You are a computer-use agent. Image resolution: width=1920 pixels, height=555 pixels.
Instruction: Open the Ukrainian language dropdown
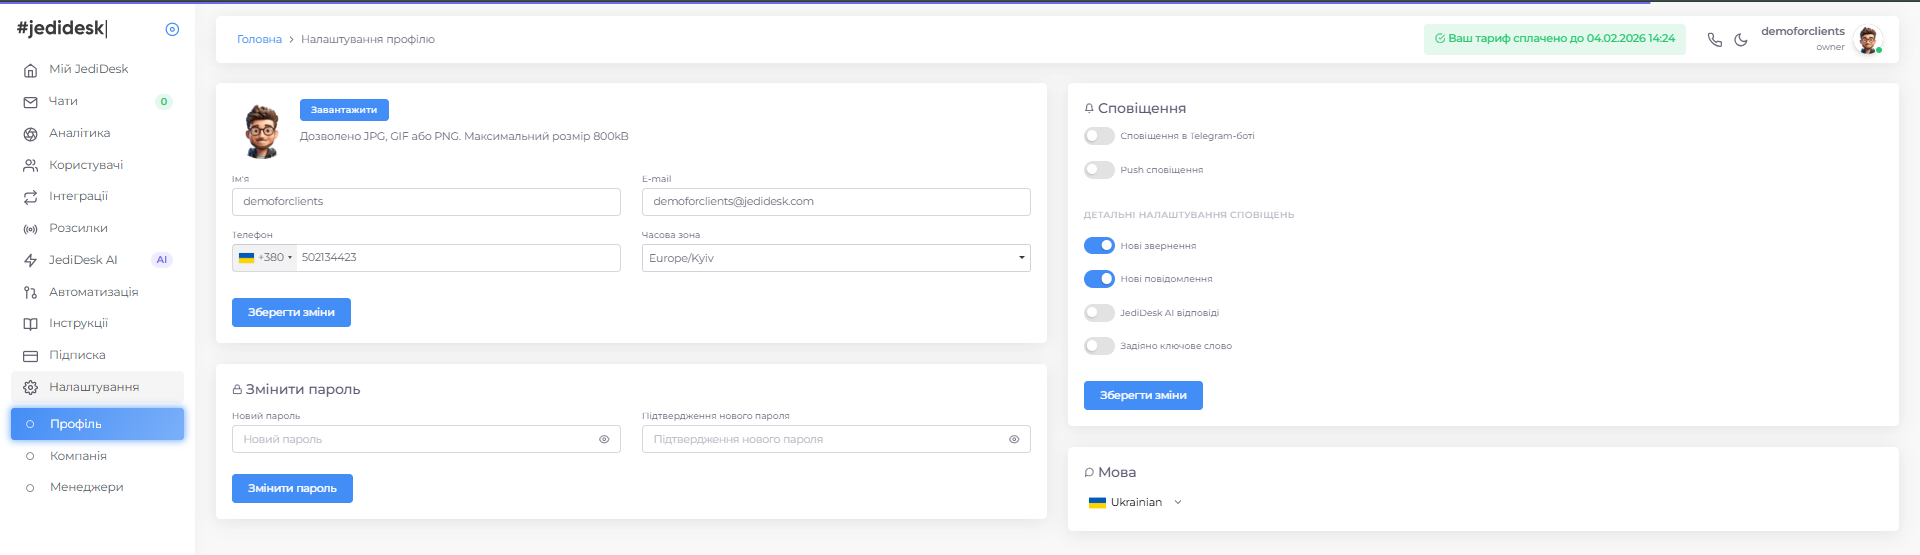[1136, 502]
